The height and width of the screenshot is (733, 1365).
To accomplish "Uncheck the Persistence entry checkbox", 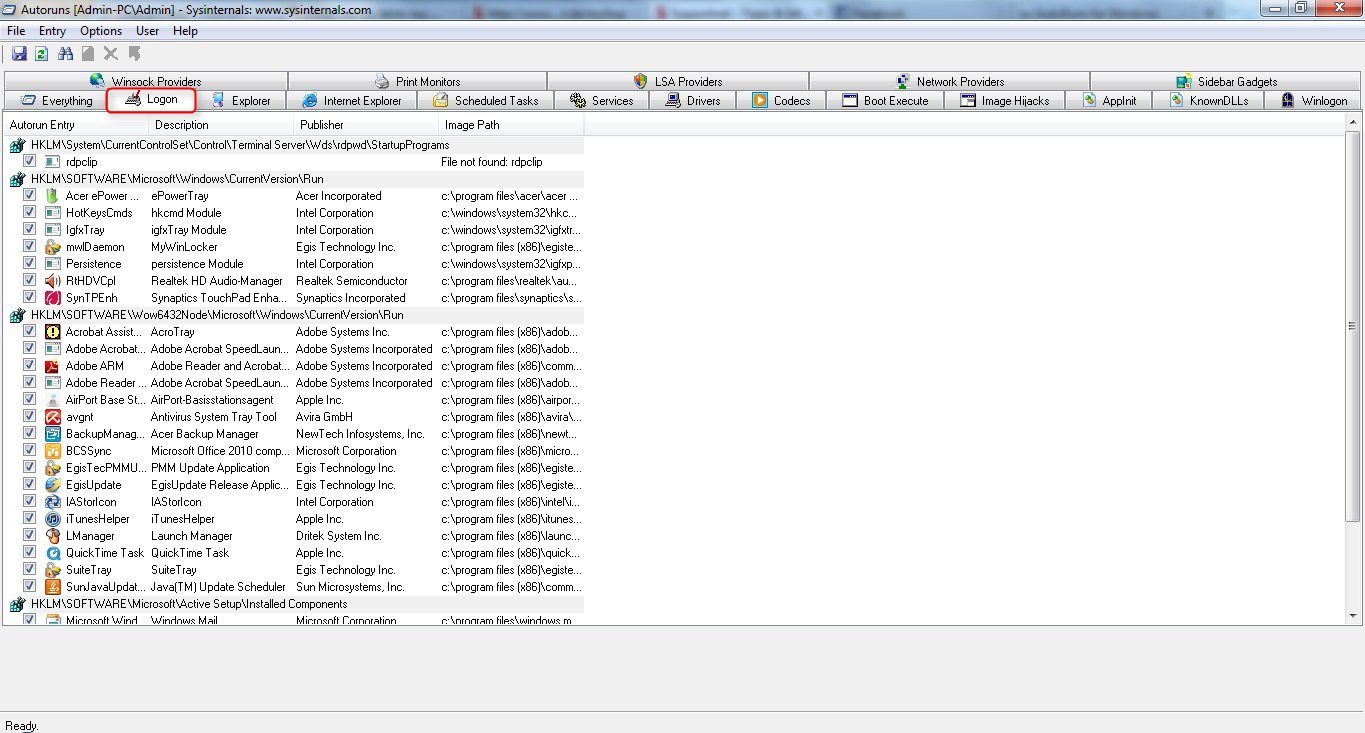I will 30,263.
